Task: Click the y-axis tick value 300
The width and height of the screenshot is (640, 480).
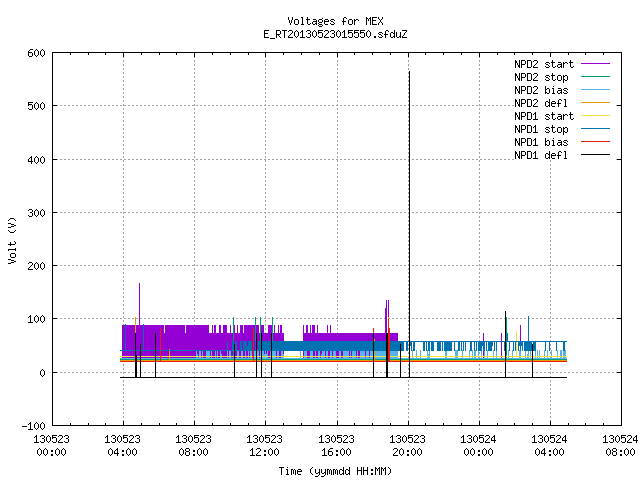Action: coord(36,213)
